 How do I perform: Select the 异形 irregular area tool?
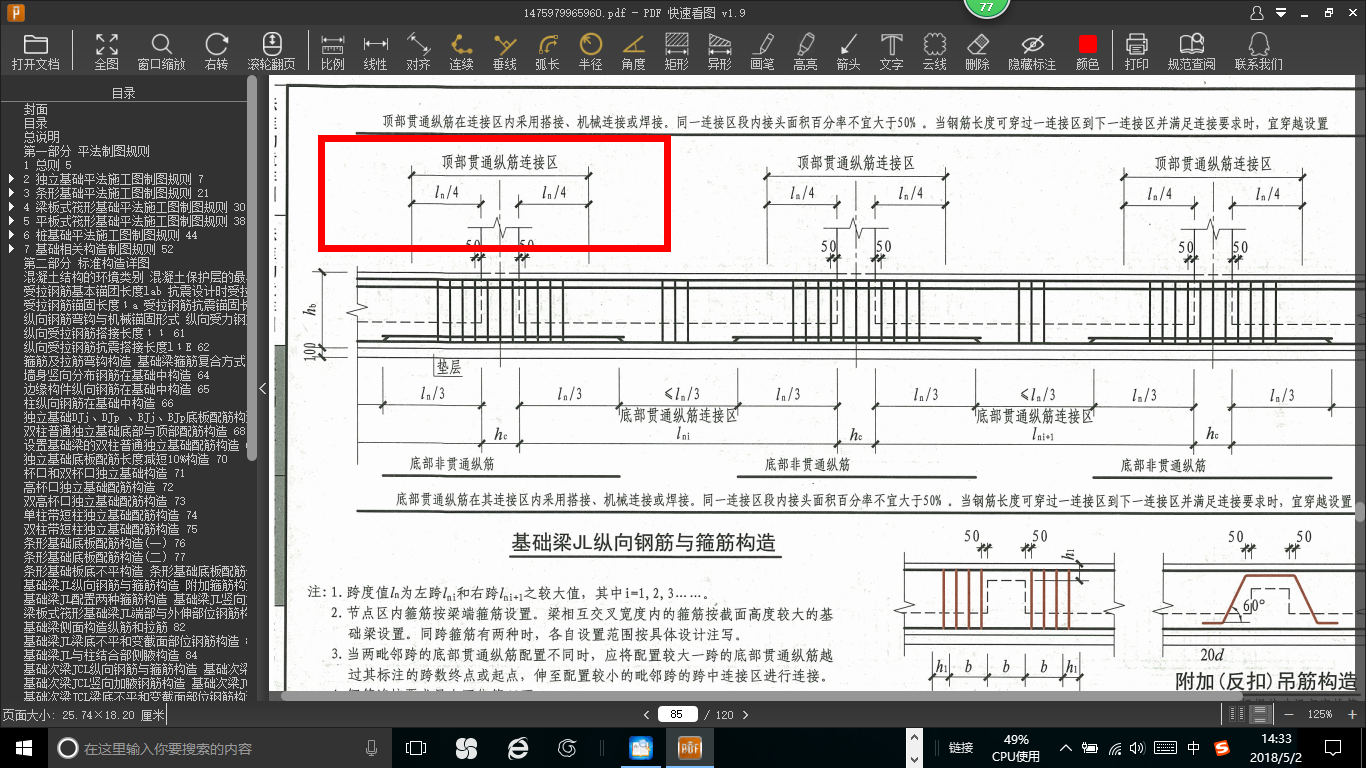pos(720,51)
